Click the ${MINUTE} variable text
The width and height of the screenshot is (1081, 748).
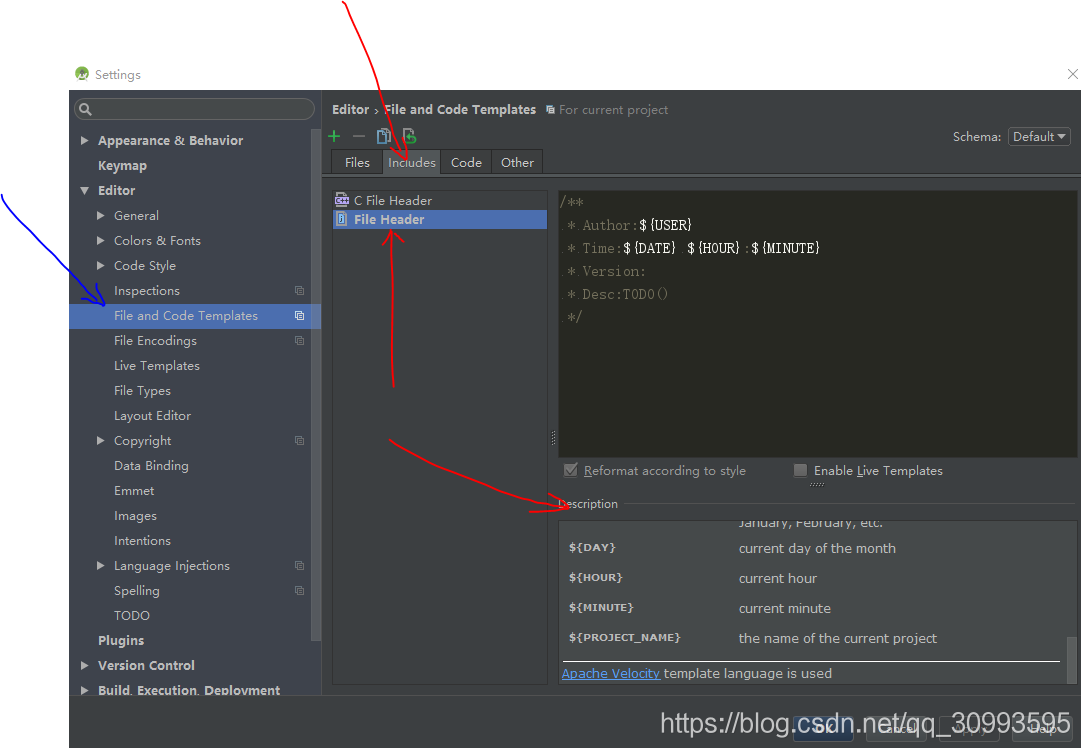(601, 607)
